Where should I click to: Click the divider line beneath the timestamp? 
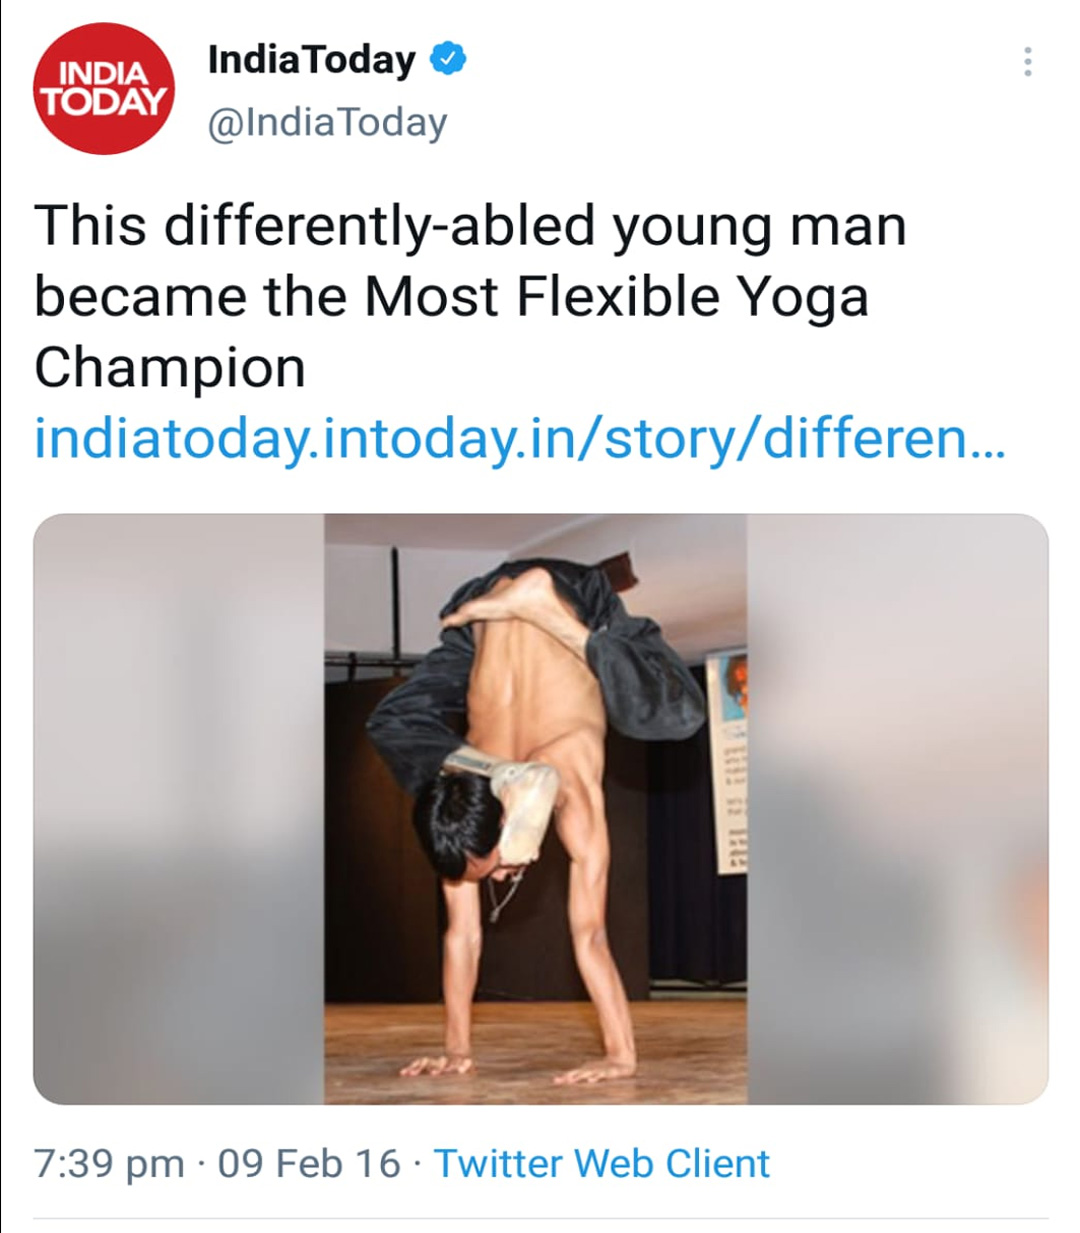tap(541, 1218)
